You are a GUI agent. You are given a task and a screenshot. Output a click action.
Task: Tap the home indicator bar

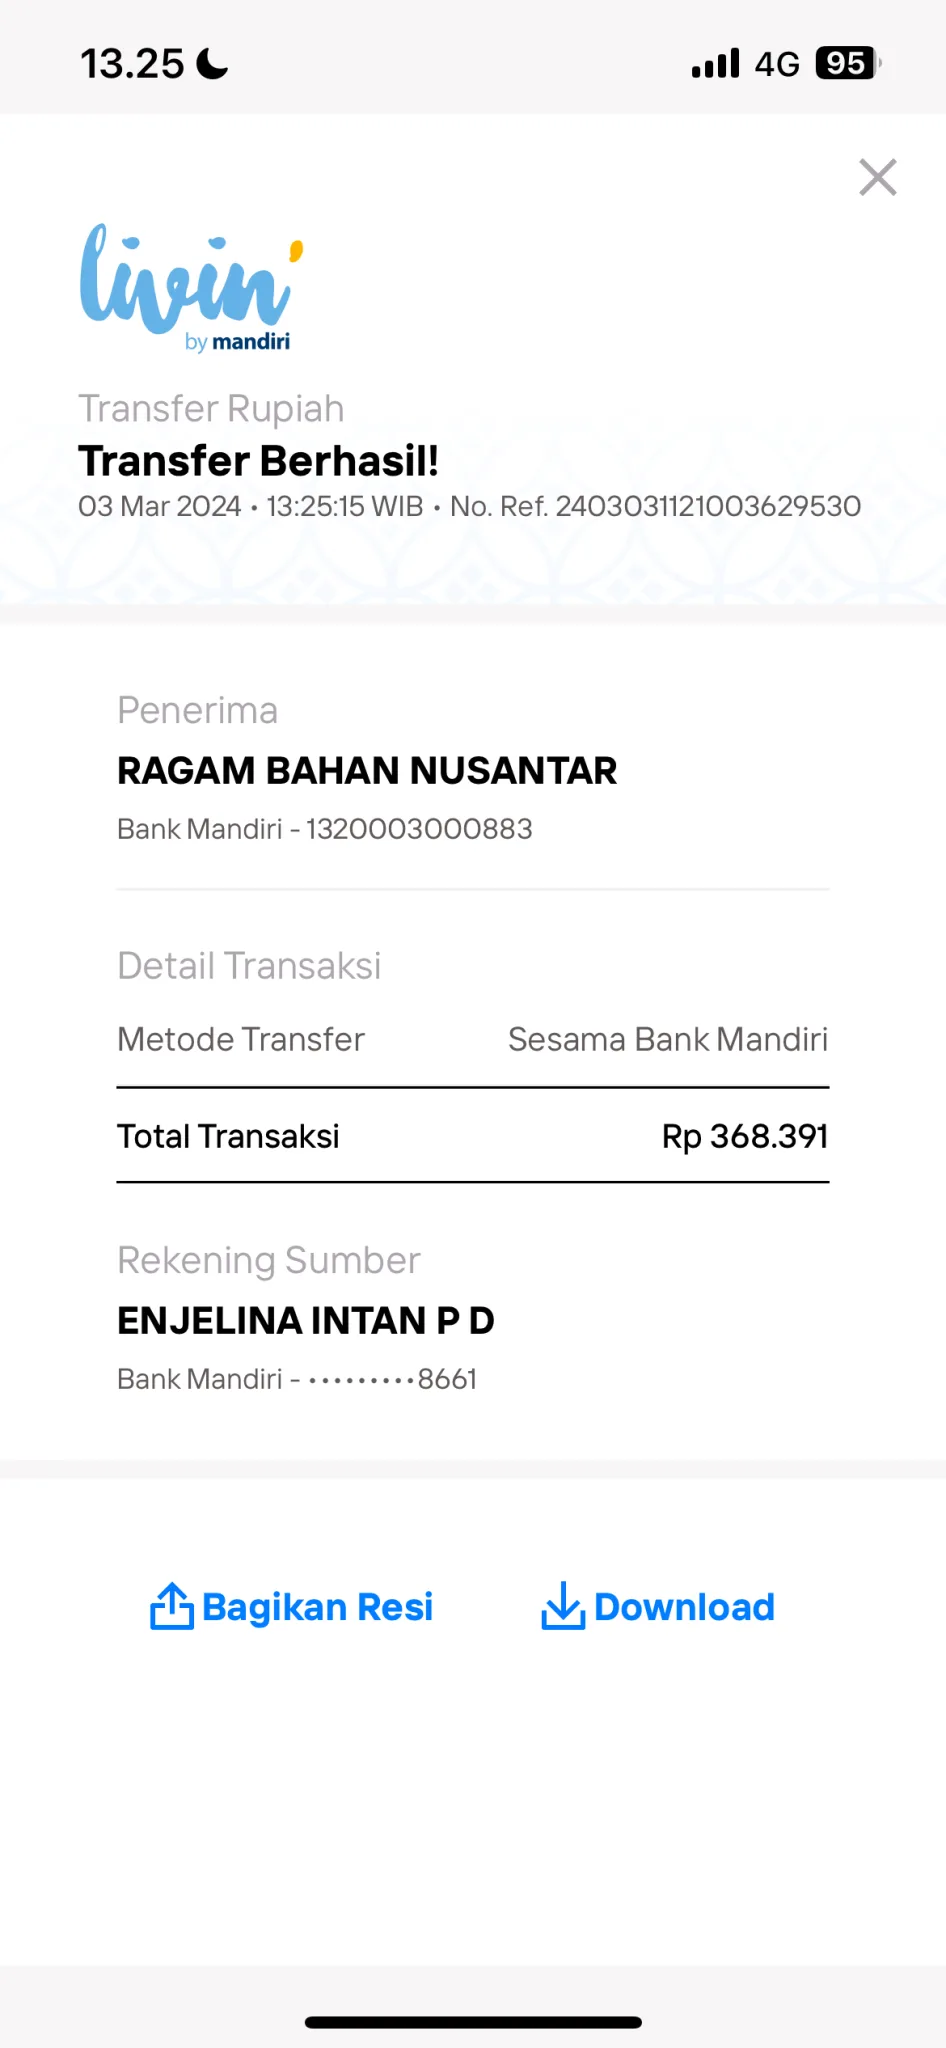tap(473, 2022)
